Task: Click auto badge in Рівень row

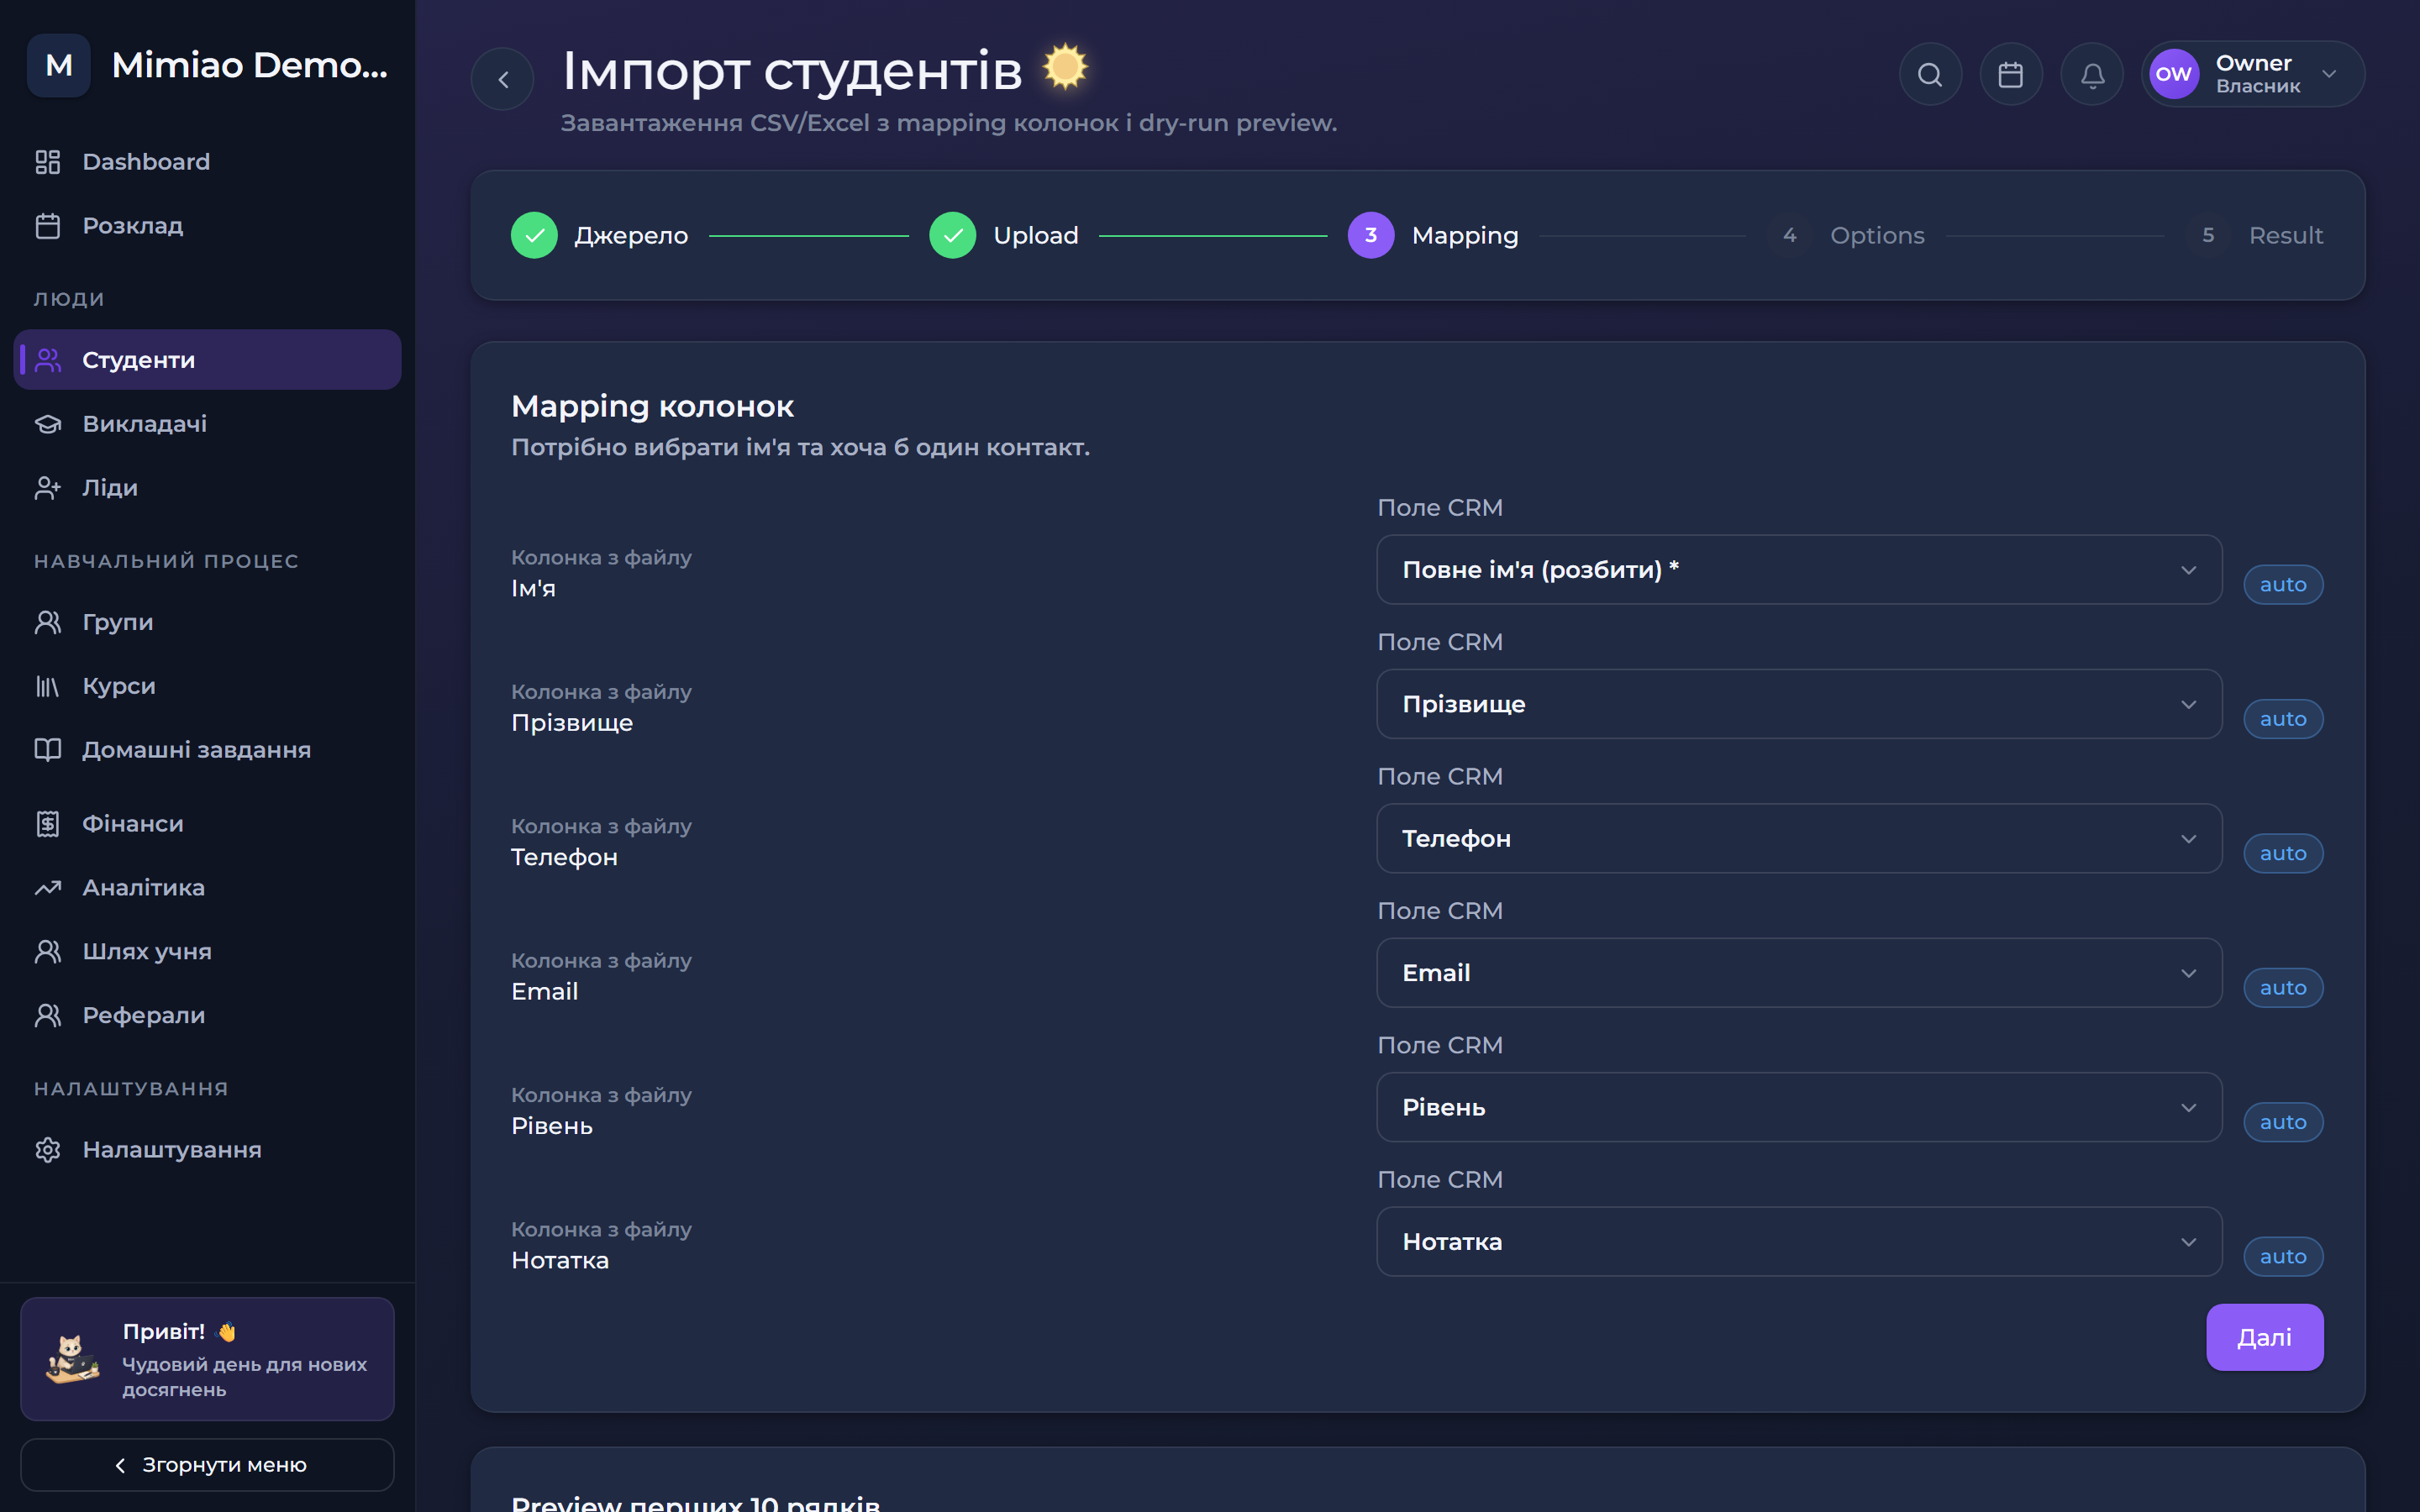Action: pyautogui.click(x=2283, y=1122)
